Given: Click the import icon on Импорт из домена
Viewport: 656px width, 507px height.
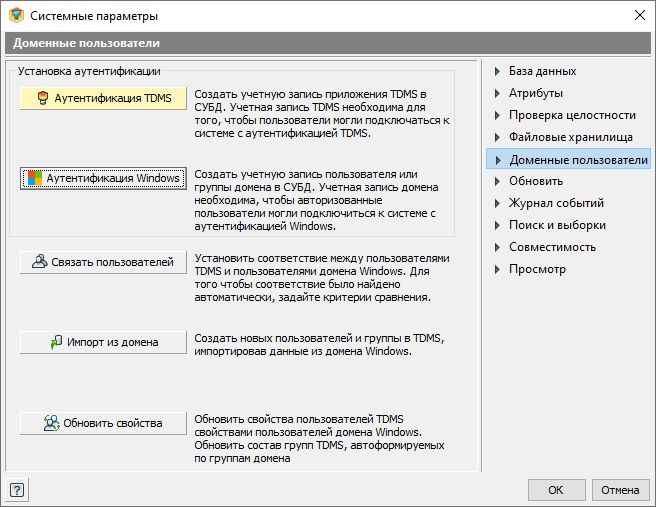Looking at the screenshot, I should 56,342.
